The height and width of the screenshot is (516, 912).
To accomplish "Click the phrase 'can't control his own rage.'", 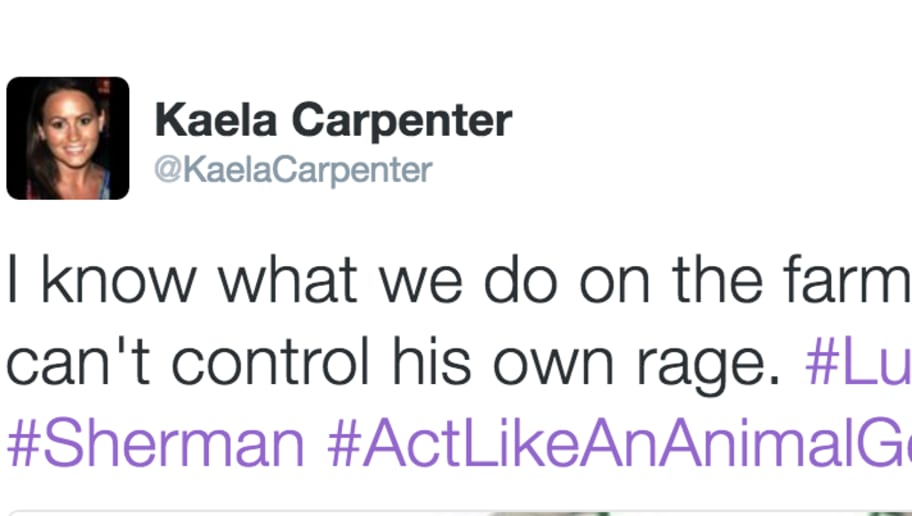I will pos(393,362).
